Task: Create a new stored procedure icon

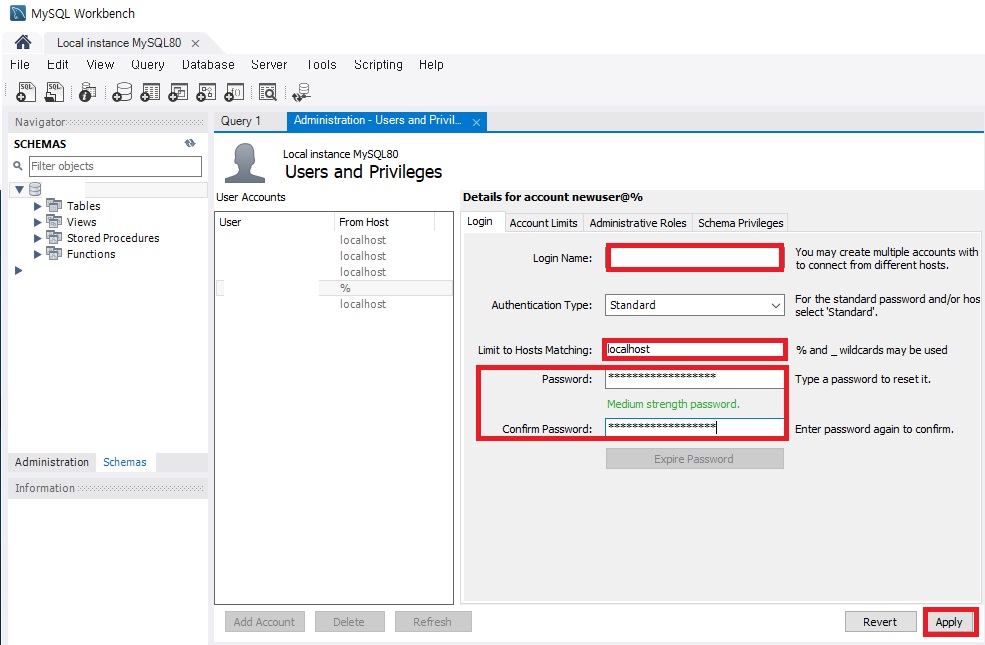Action: tap(206, 92)
